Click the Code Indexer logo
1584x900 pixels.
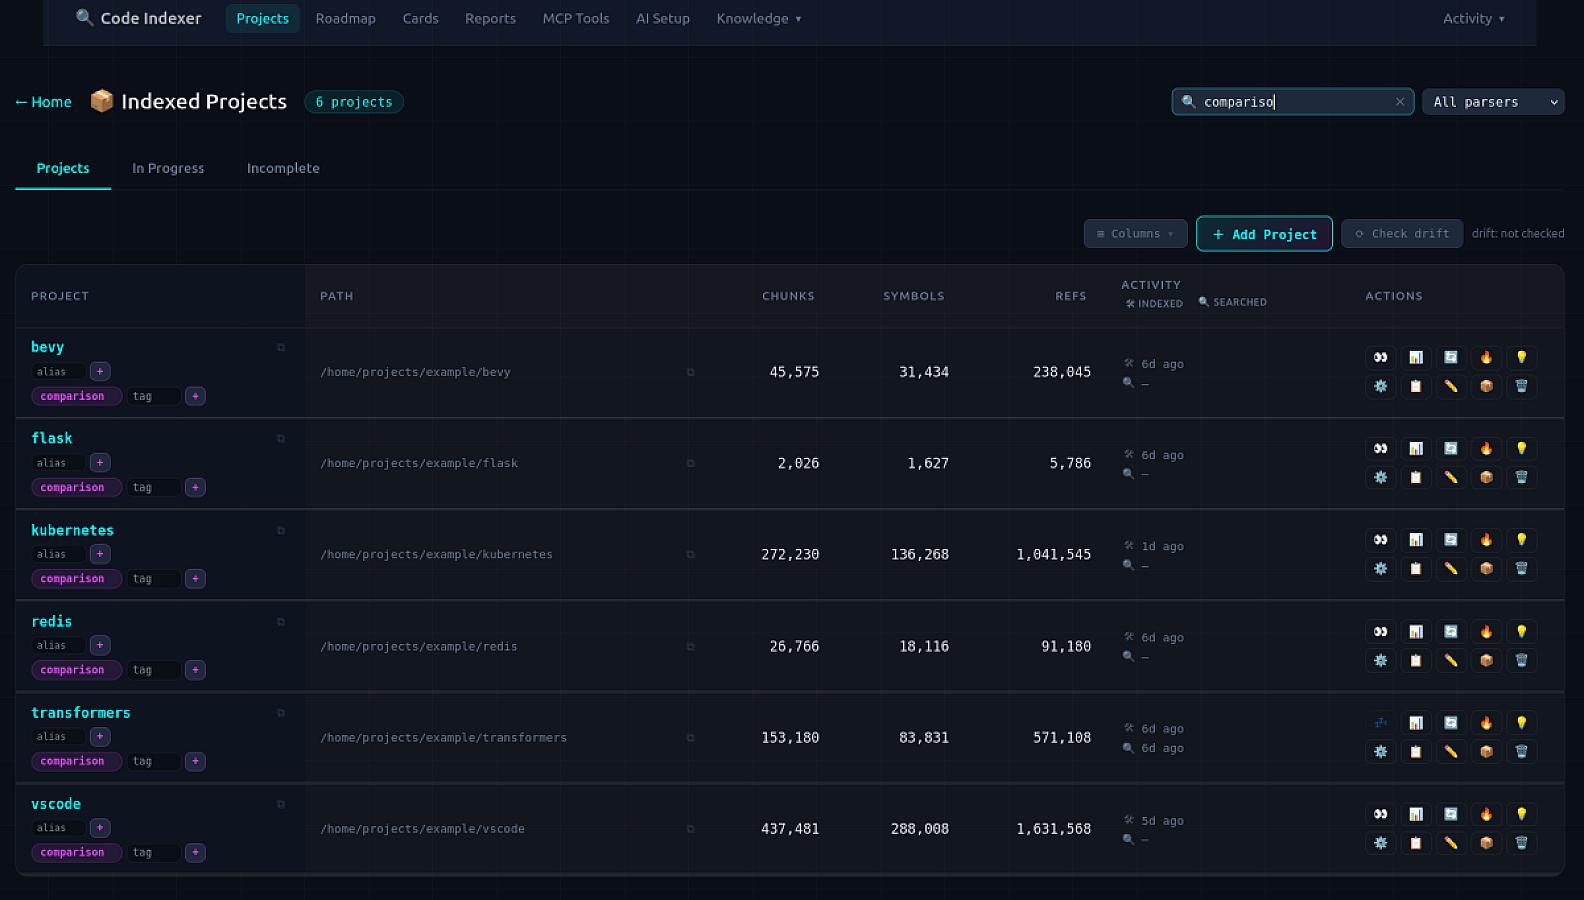click(x=138, y=18)
